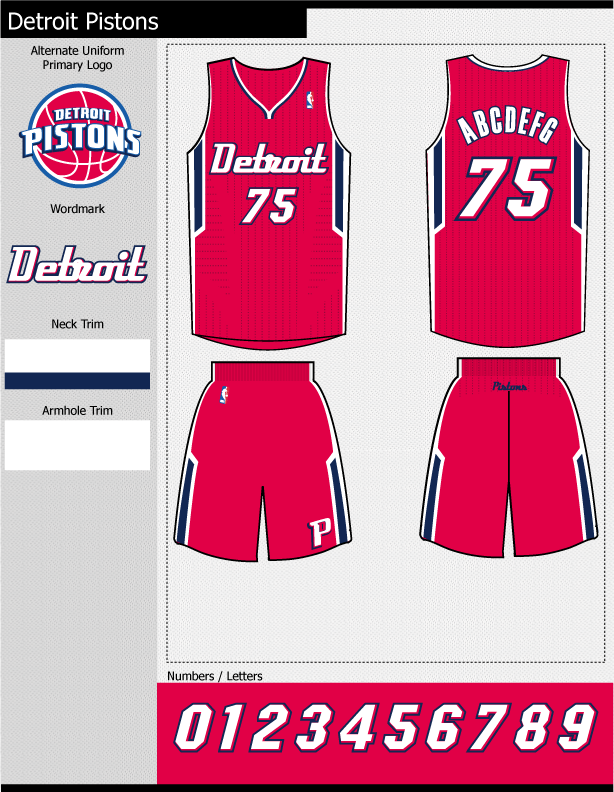Viewport: 614px width, 792px height.
Task: Click the Detroit wordmark in the sidebar
Action: click(77, 264)
